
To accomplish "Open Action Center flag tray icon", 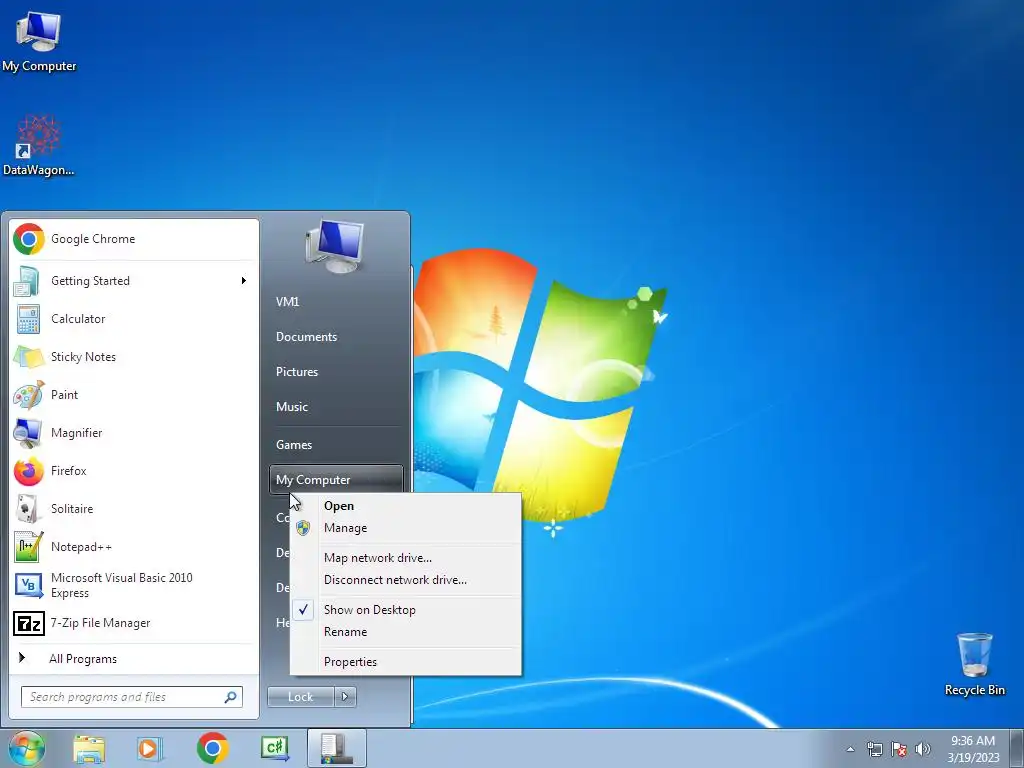I will [899, 749].
